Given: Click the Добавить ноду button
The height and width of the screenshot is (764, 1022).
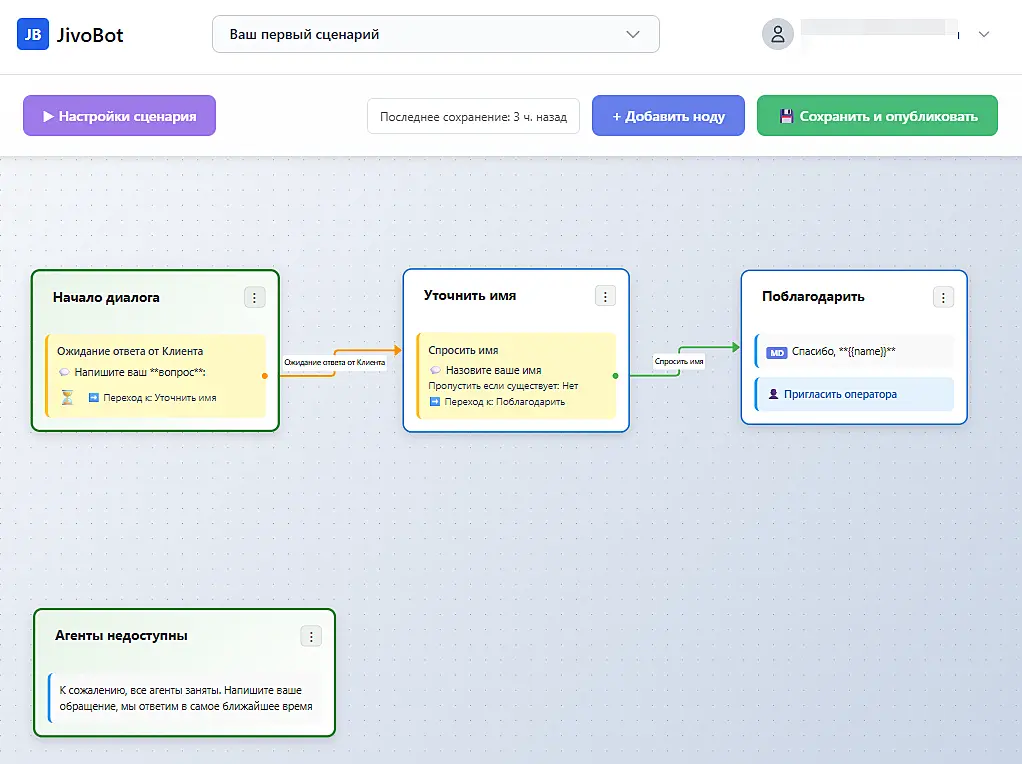Looking at the screenshot, I should [x=668, y=116].
